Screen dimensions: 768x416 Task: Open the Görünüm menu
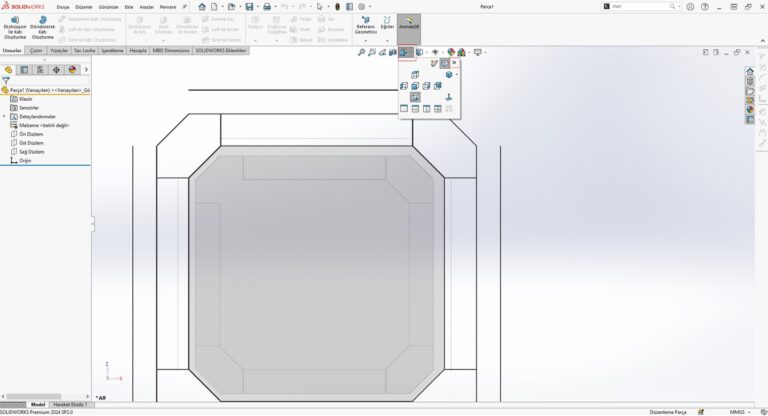tap(108, 6)
